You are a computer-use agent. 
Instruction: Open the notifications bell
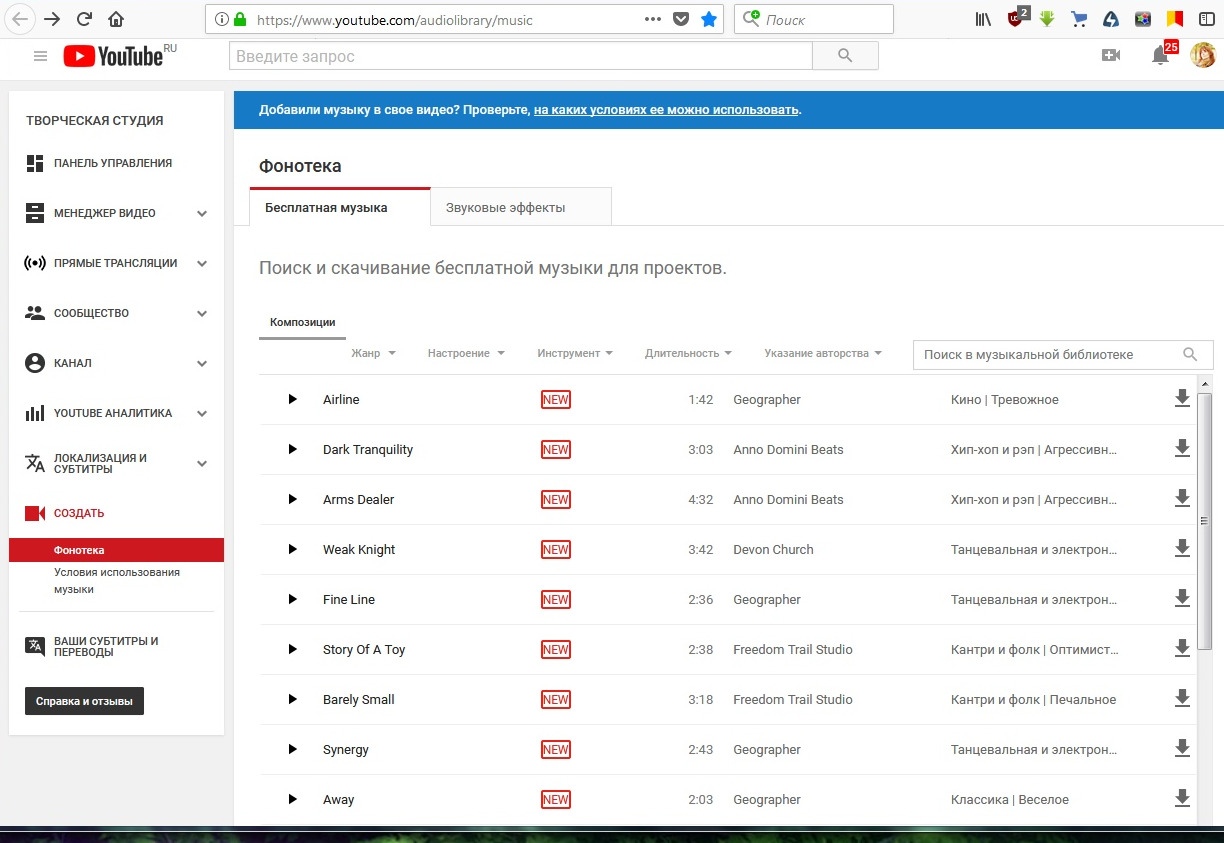1160,56
